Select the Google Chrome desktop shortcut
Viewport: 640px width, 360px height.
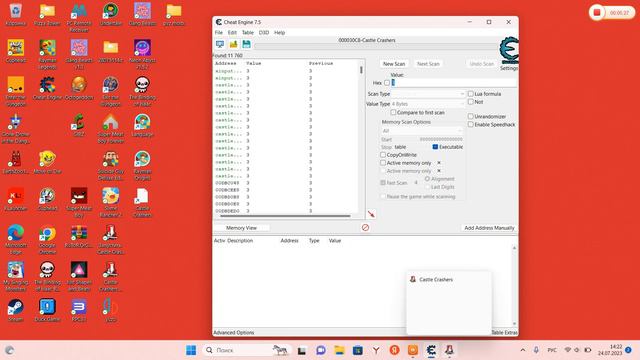click(x=47, y=240)
